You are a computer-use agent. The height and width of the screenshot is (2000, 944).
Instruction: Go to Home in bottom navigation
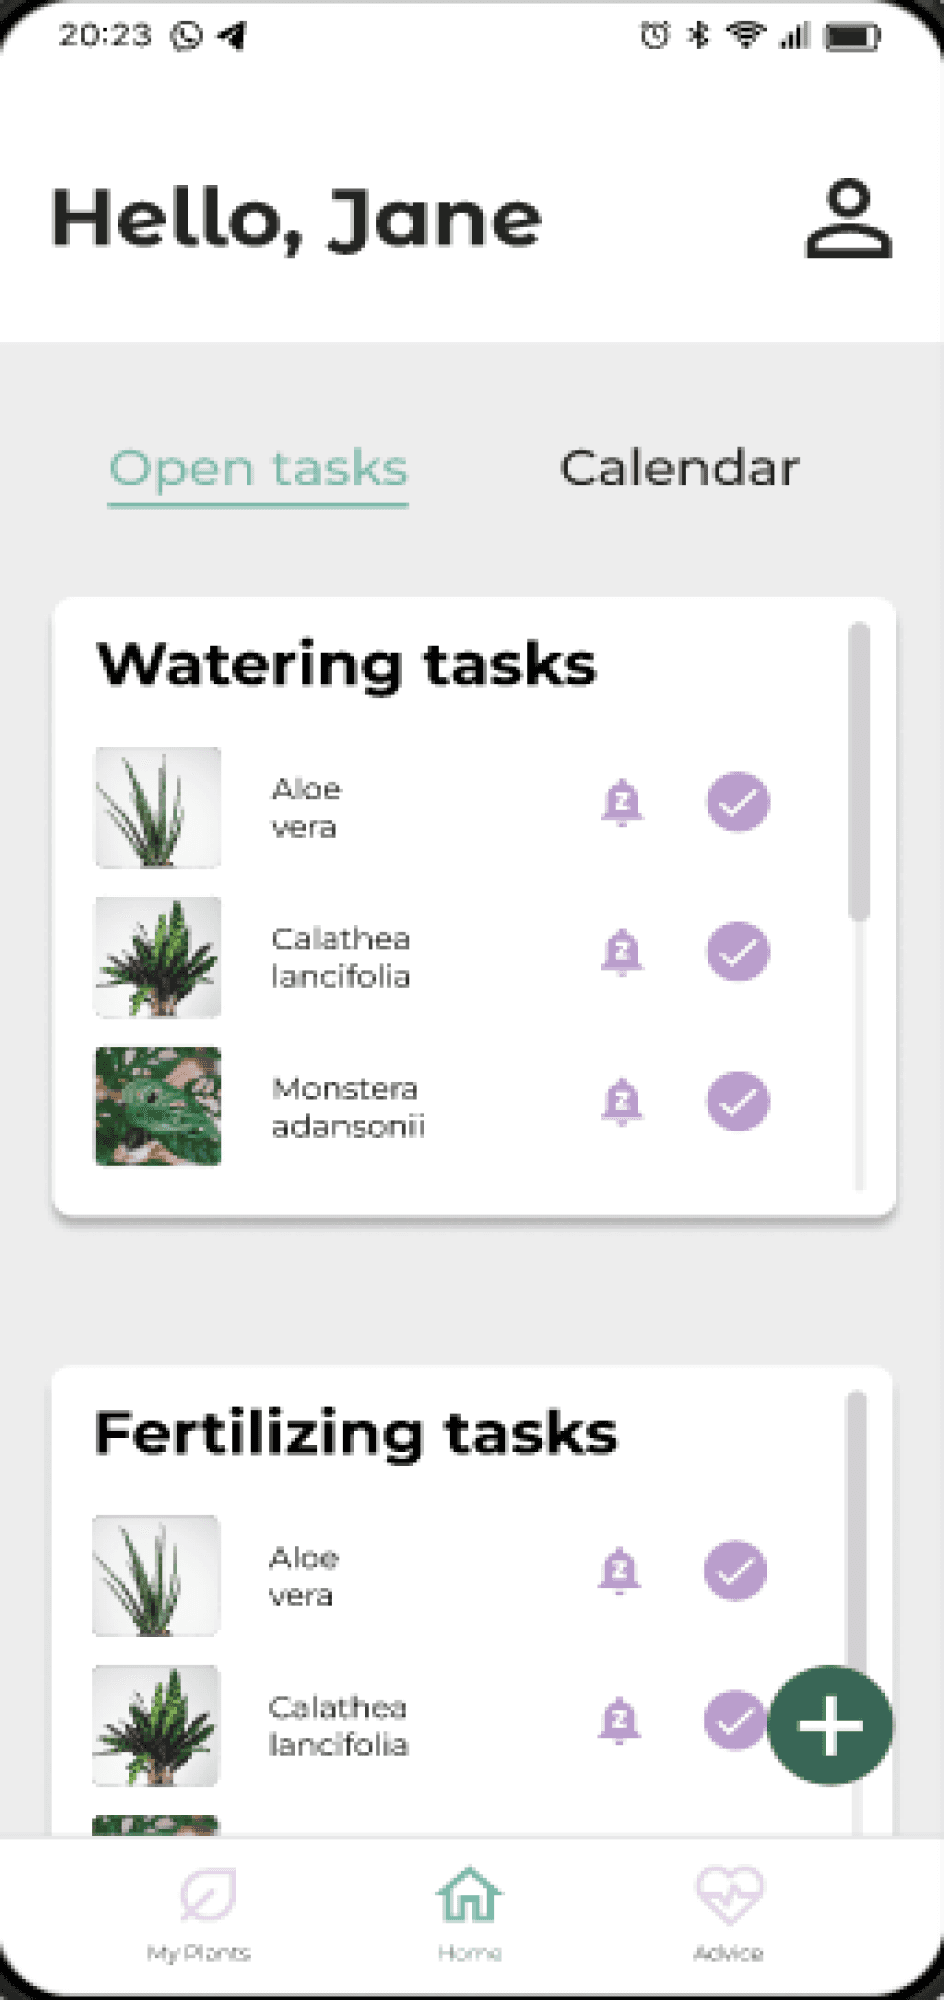point(469,1912)
